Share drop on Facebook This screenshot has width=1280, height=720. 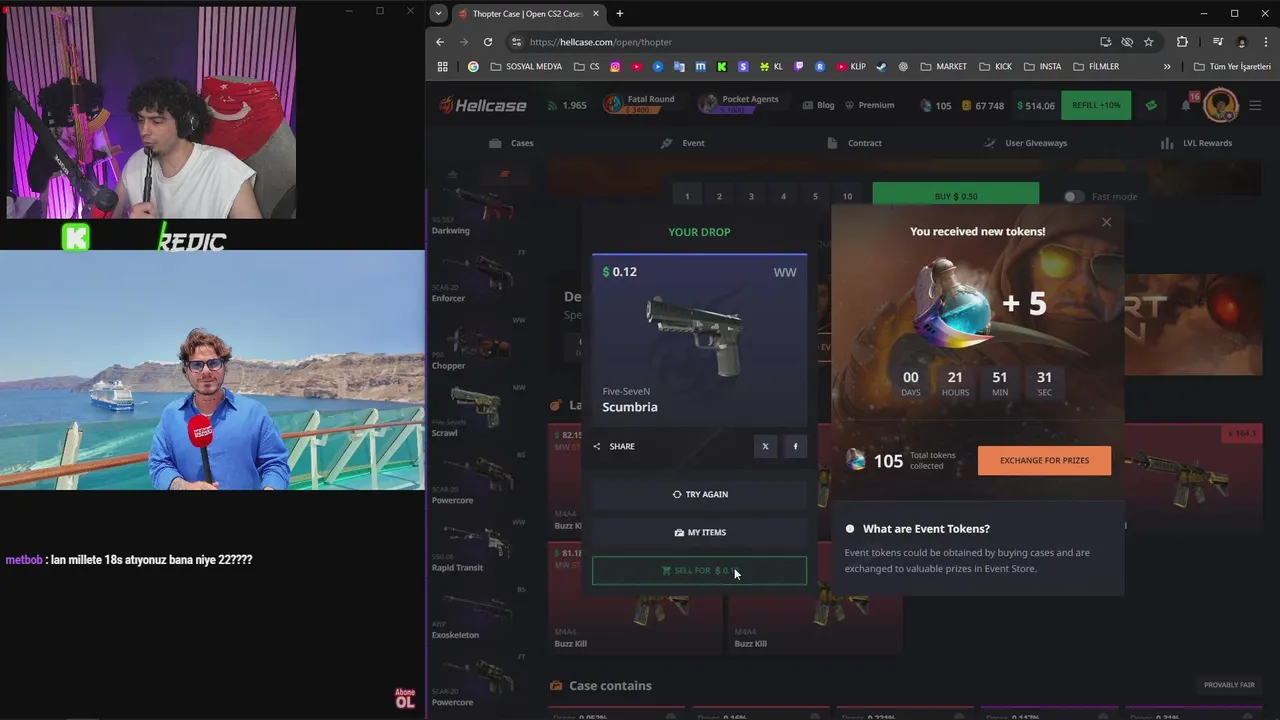click(795, 446)
